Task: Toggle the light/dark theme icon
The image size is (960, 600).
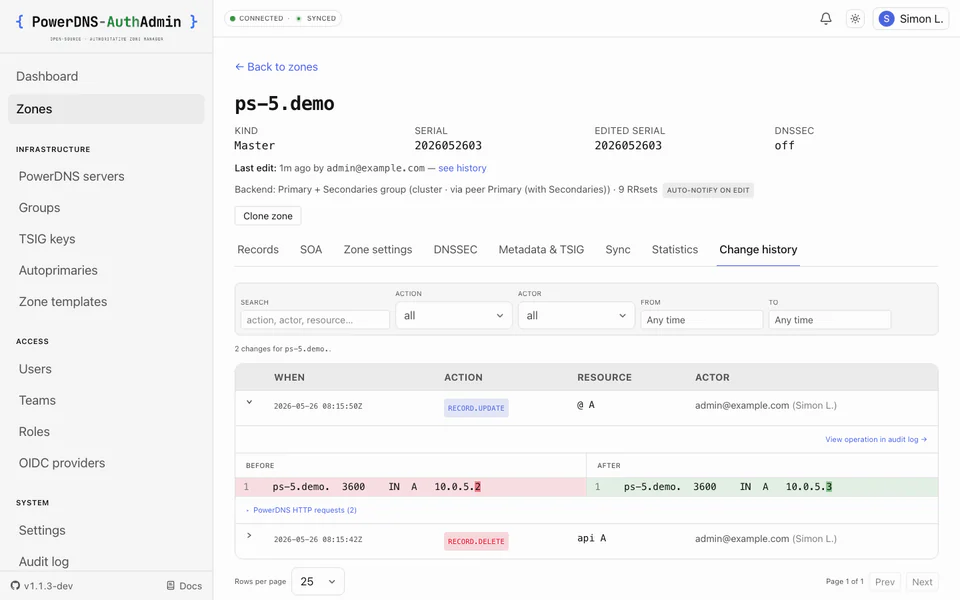Action: click(855, 18)
